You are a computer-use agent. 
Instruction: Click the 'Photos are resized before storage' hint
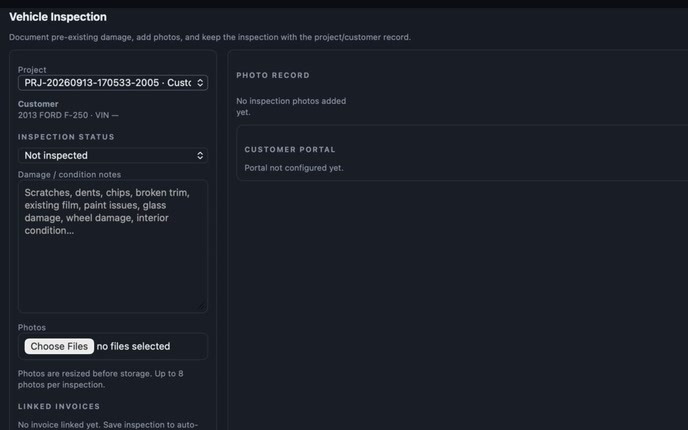click(100, 379)
